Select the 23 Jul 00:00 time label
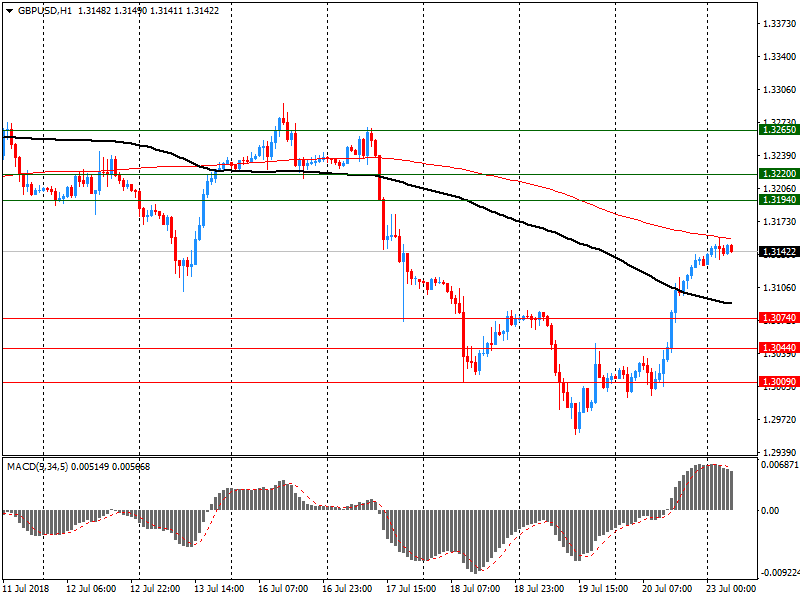The image size is (800, 600). pyautogui.click(x=731, y=589)
